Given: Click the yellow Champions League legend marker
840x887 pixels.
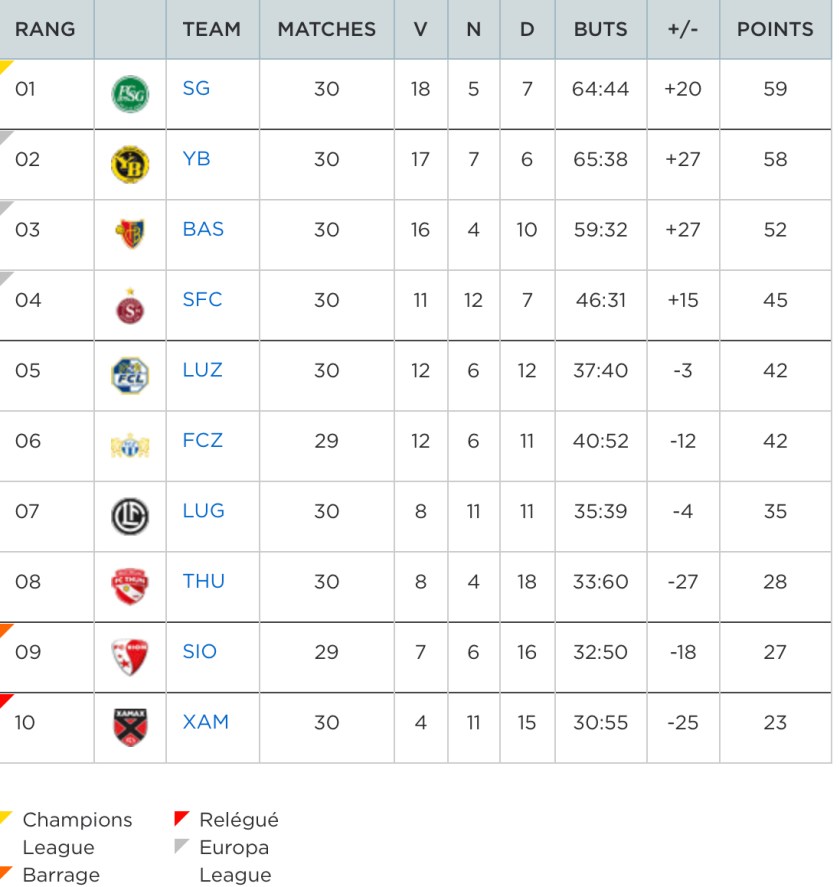Looking at the screenshot, I should [x=6, y=818].
